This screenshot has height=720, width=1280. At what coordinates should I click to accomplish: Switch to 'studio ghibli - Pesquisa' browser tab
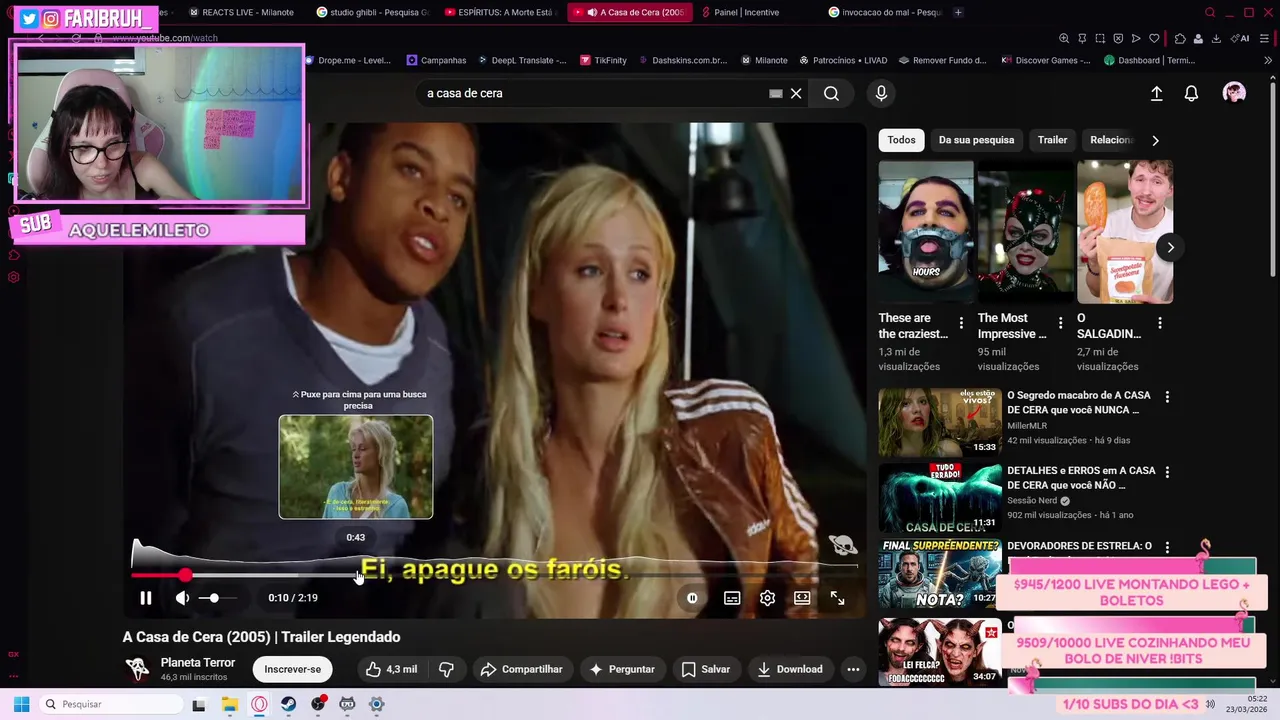[x=372, y=12]
